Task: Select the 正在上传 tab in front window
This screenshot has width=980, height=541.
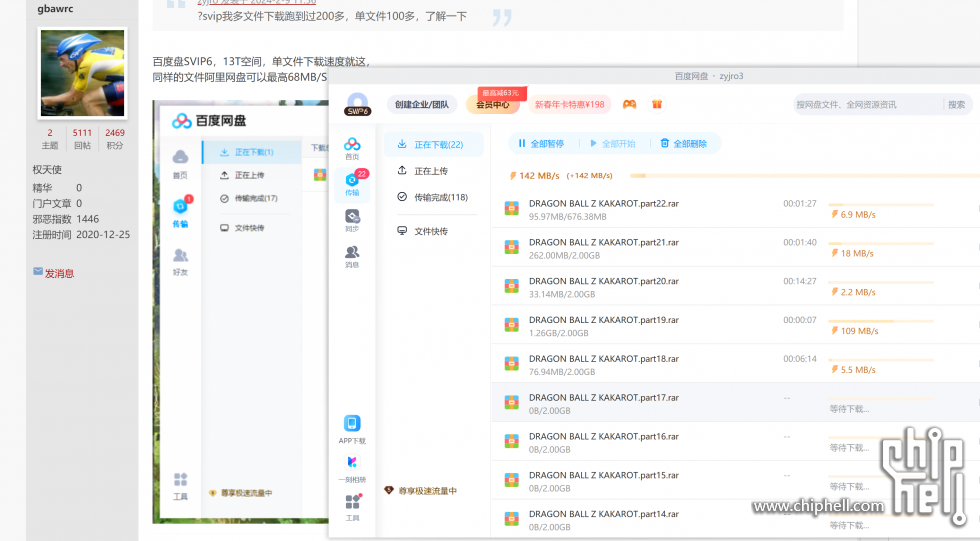Action: (x=433, y=171)
